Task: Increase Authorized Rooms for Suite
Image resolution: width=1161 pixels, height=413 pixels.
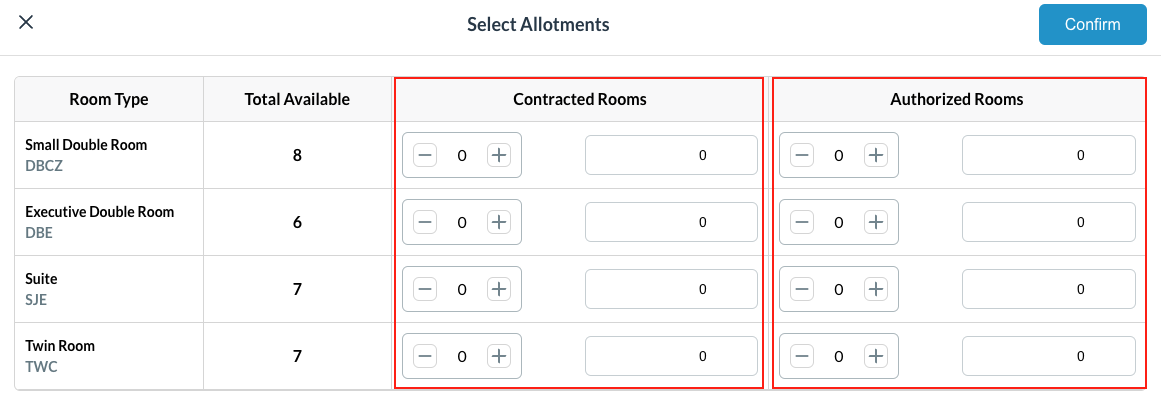Action: click(876, 289)
